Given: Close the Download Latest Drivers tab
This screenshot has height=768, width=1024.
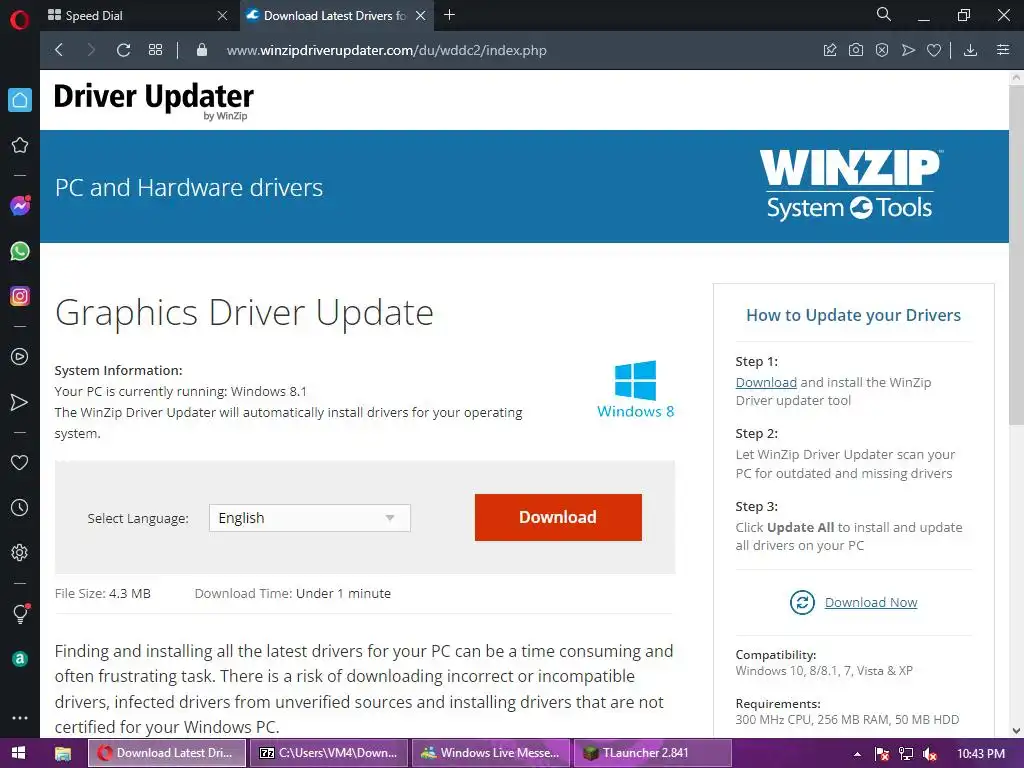Looking at the screenshot, I should click(x=421, y=16).
